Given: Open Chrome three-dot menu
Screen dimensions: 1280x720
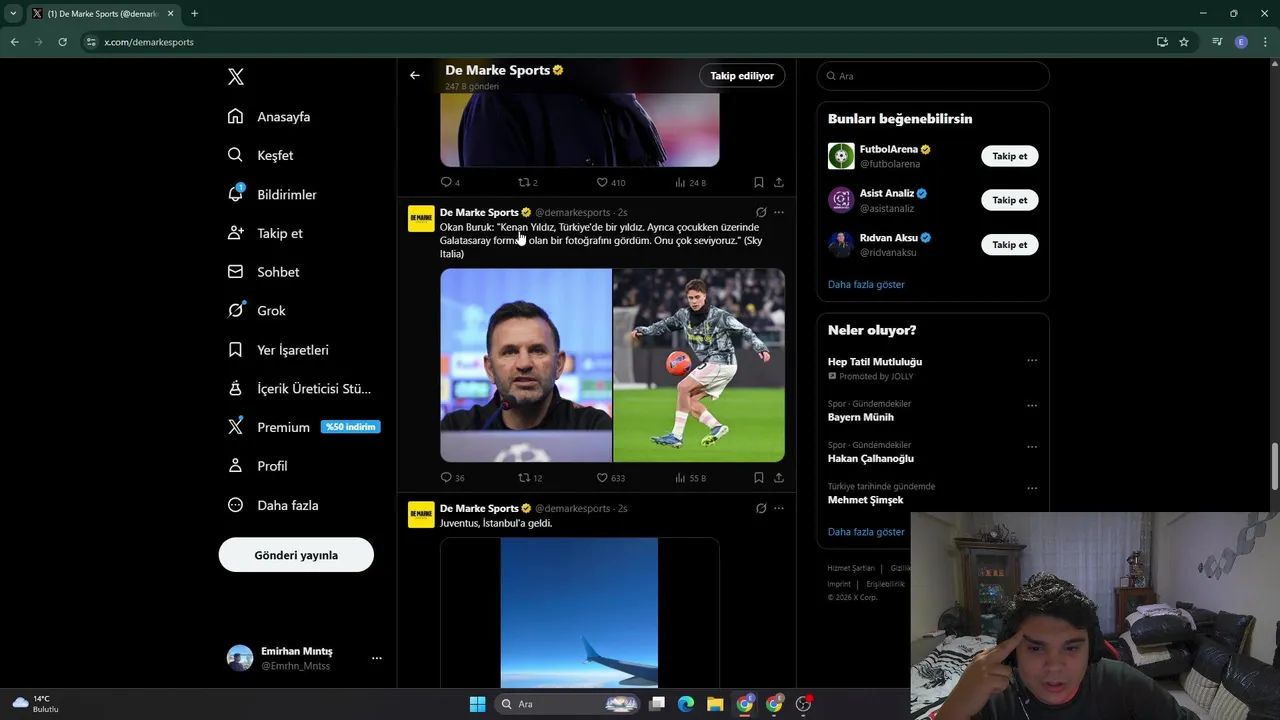Looking at the screenshot, I should click(1266, 42).
